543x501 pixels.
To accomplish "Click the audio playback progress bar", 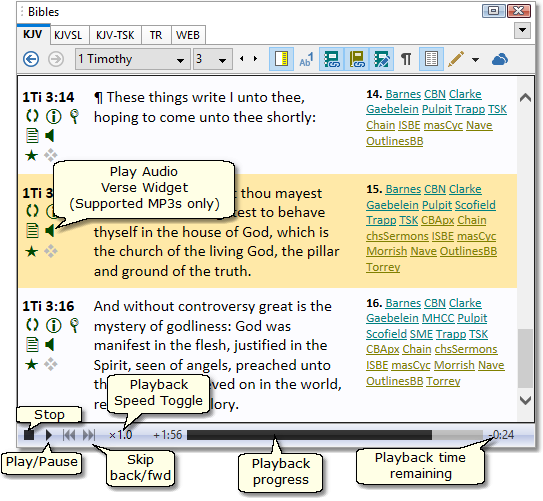I will 335,435.
